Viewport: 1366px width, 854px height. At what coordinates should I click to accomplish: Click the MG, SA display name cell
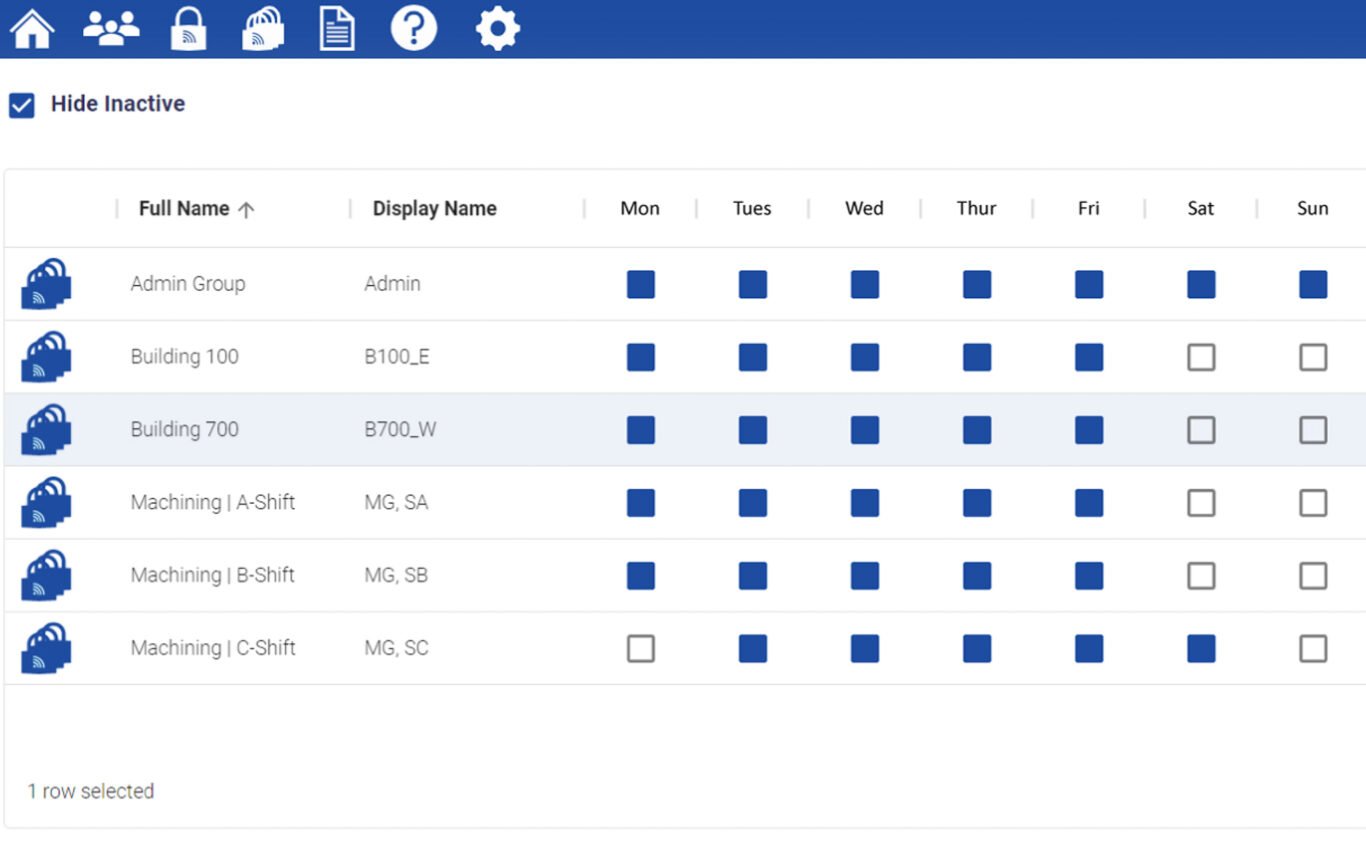click(396, 503)
